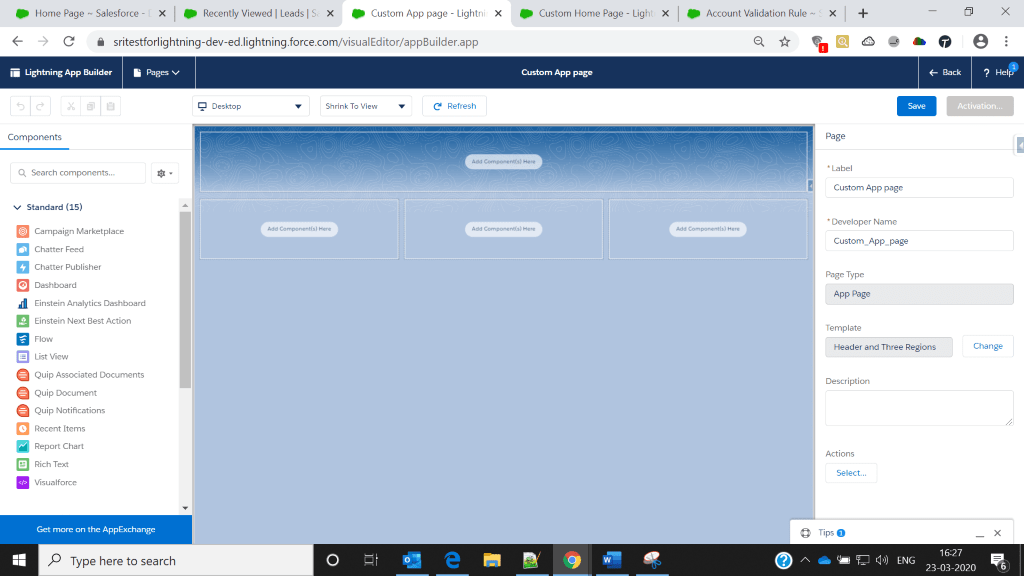
Task: Click the redo arrow icon
Action: point(40,106)
